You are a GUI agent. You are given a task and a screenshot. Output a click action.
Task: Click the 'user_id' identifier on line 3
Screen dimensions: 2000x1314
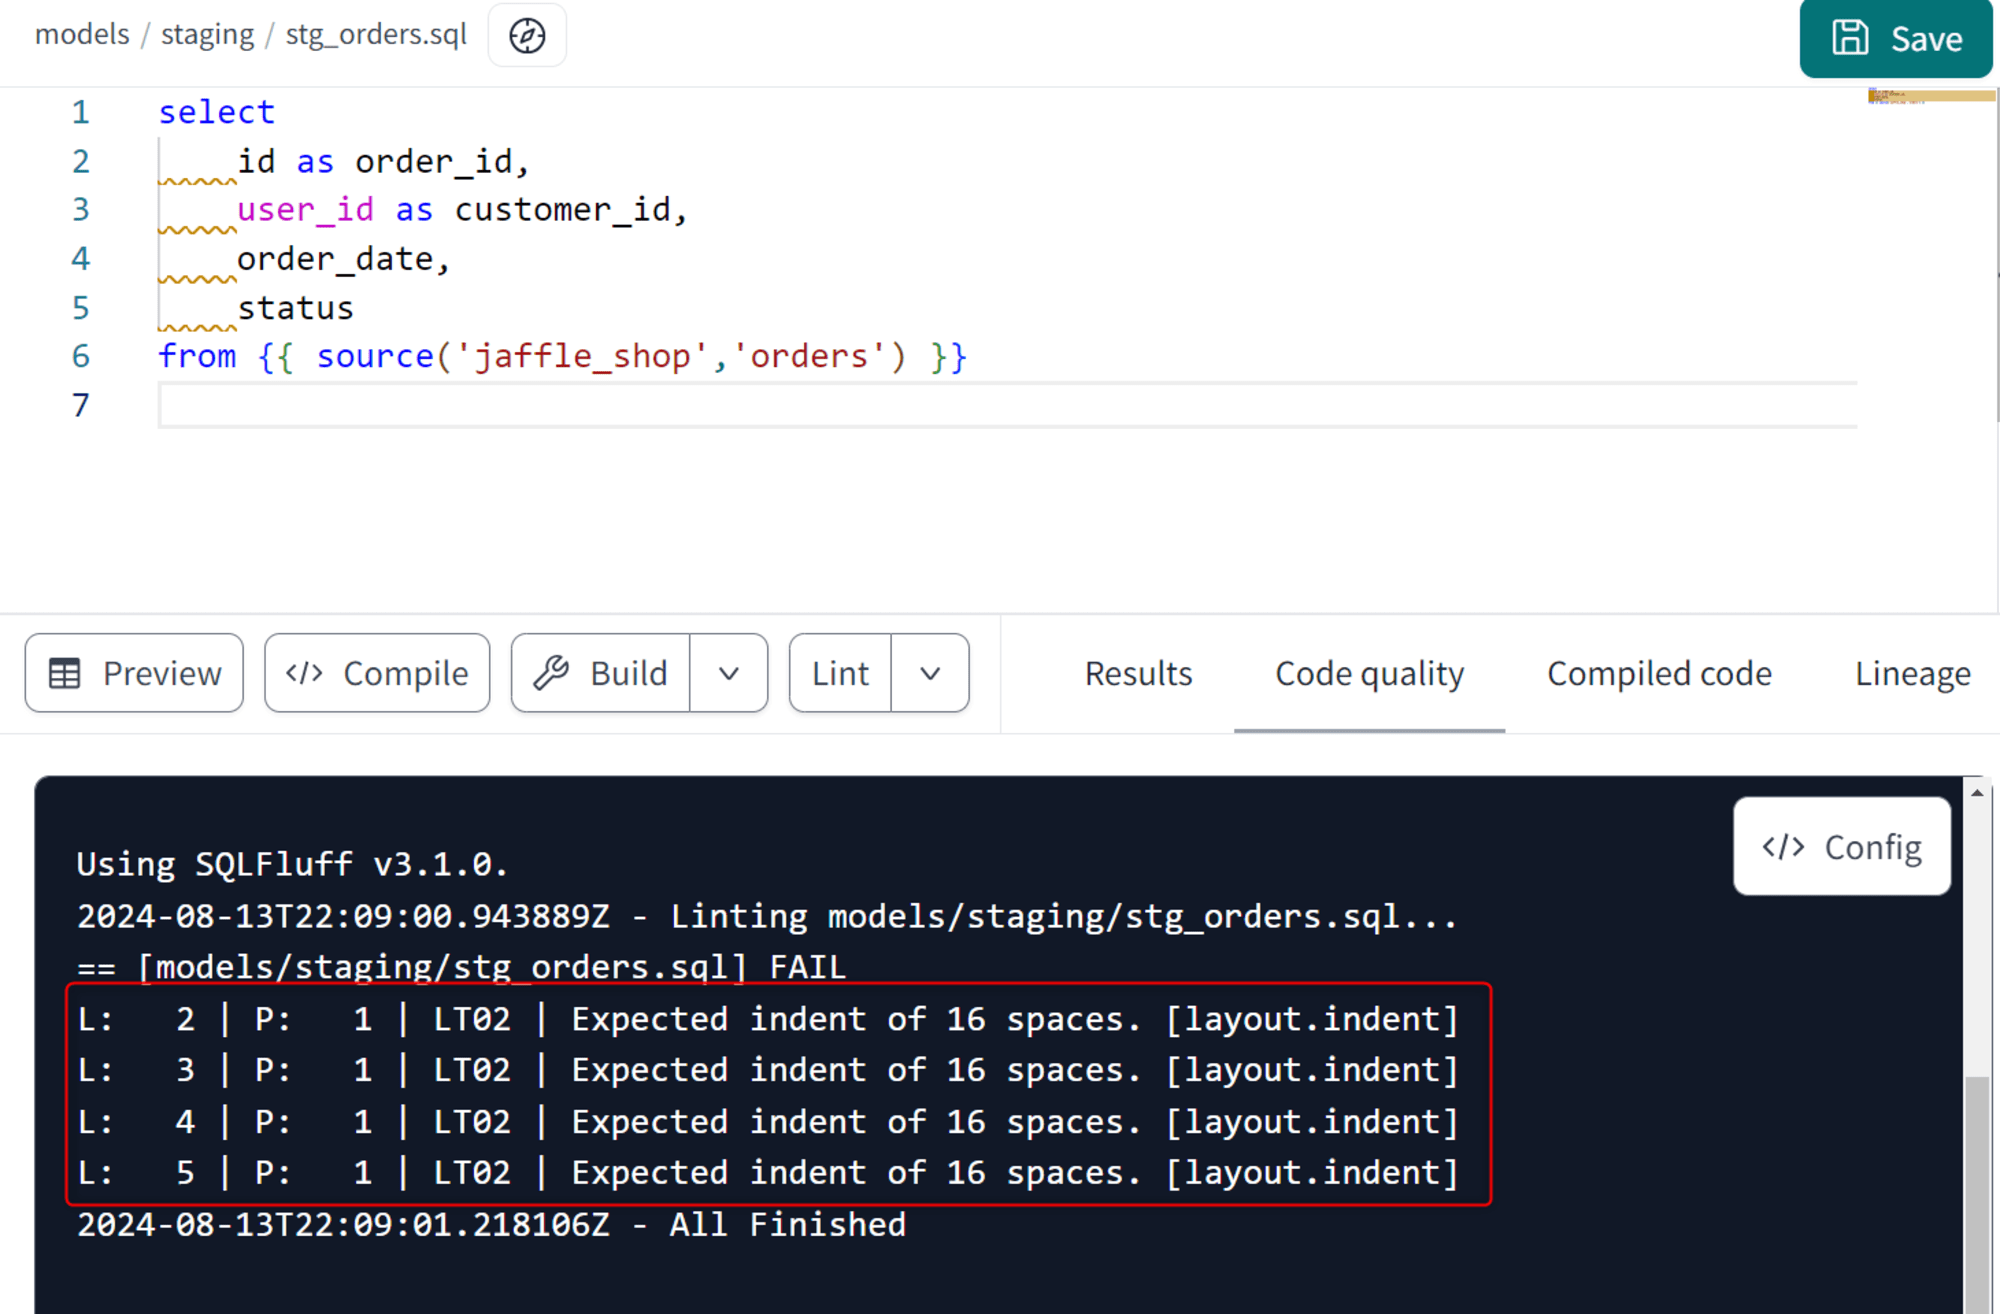coord(305,210)
